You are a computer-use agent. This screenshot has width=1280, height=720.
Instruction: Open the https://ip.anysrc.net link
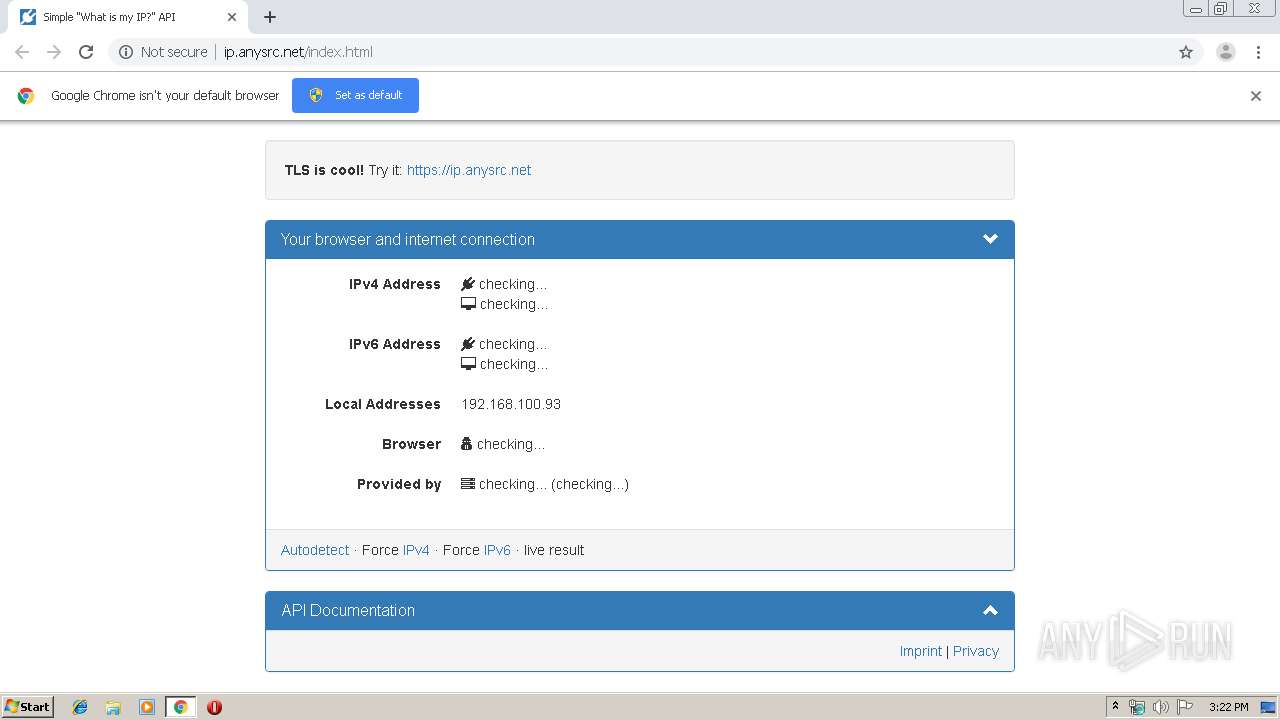pos(469,170)
